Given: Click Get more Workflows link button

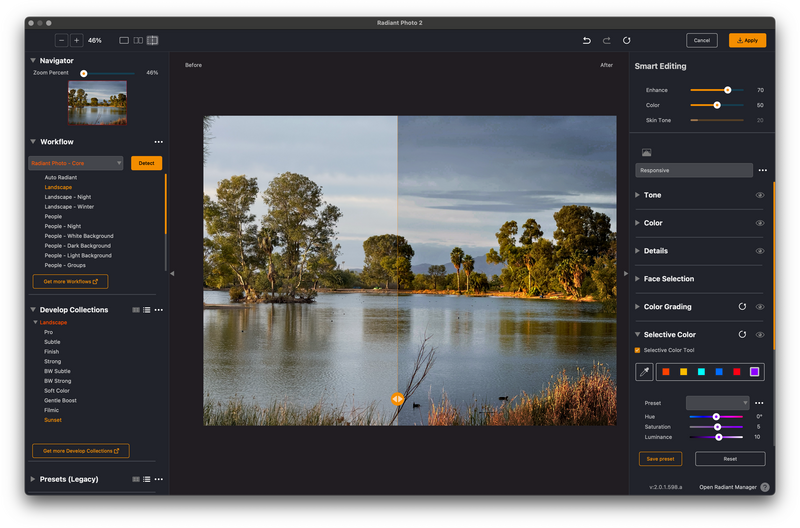Looking at the screenshot, I should (70, 282).
